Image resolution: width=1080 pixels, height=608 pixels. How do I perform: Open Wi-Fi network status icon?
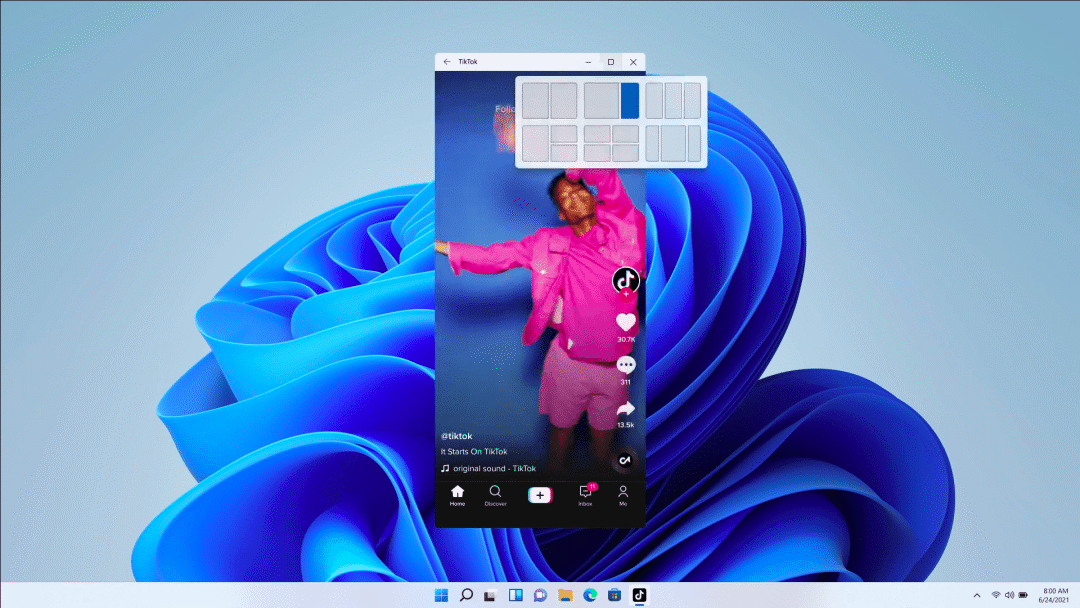tap(996, 596)
